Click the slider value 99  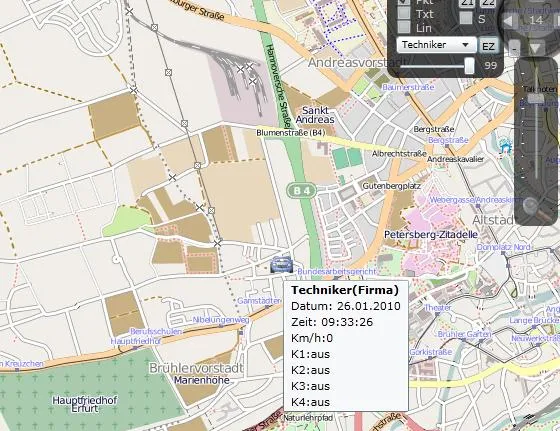[x=491, y=65]
